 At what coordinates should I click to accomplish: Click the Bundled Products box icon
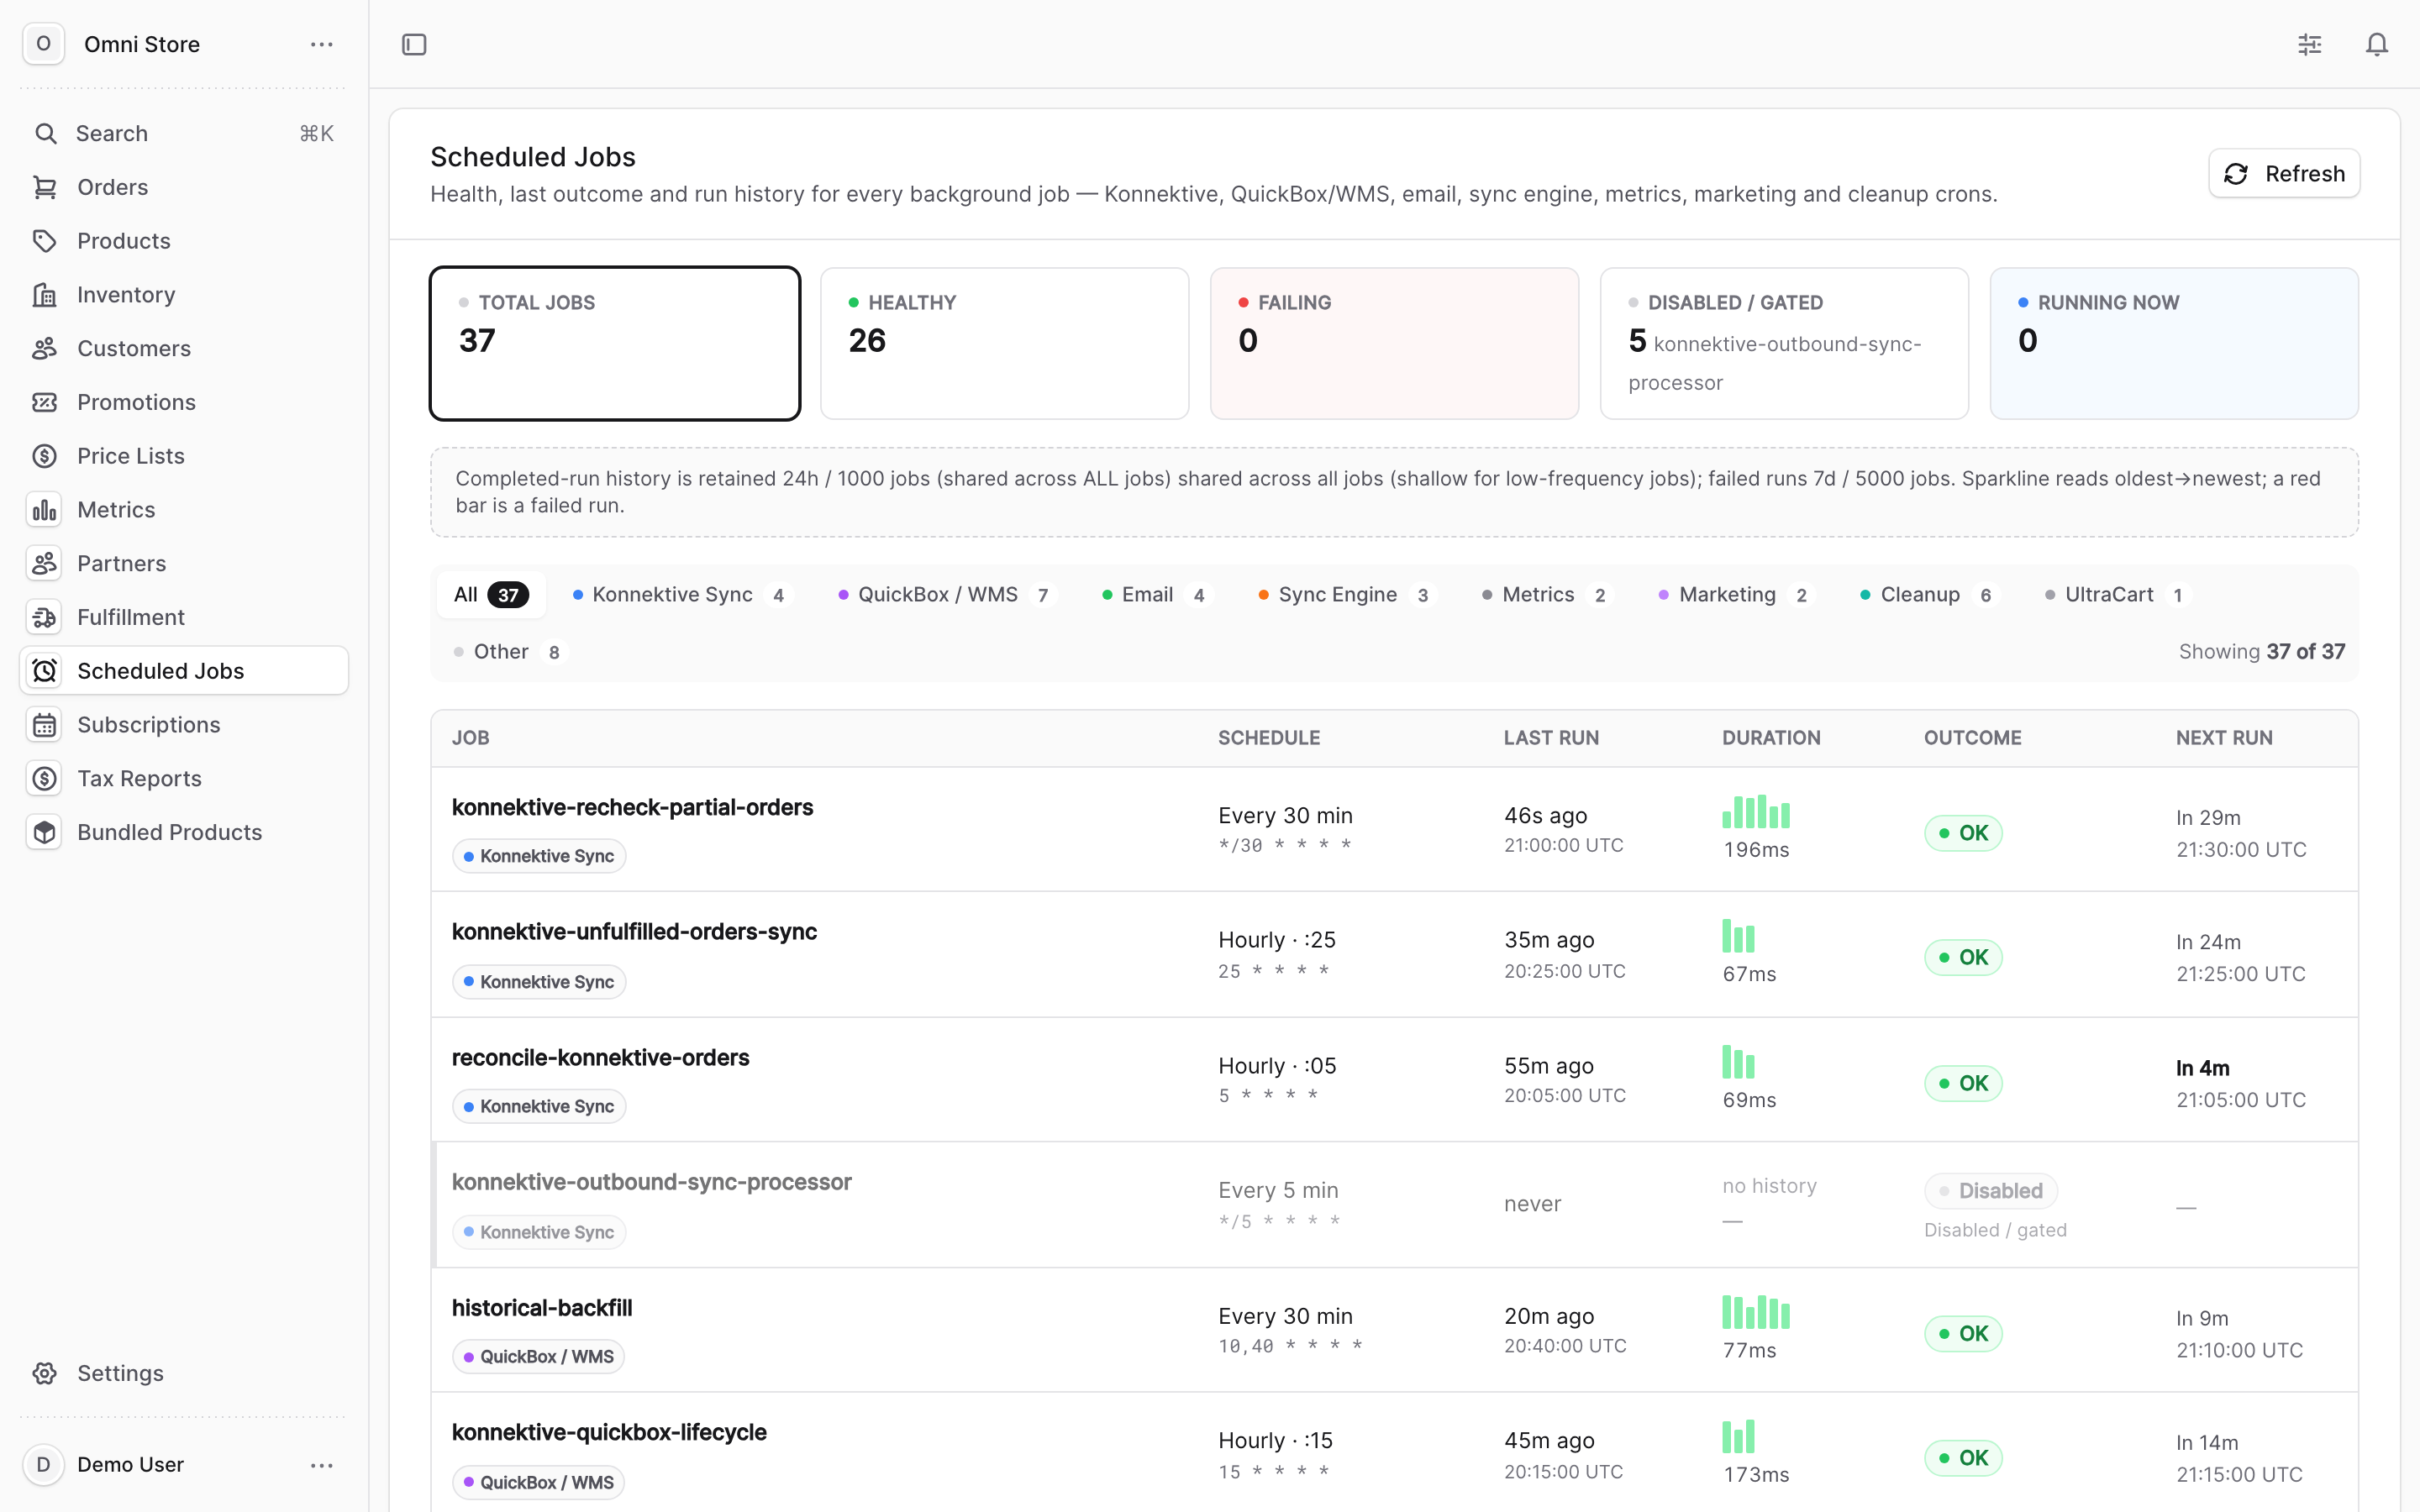[45, 832]
